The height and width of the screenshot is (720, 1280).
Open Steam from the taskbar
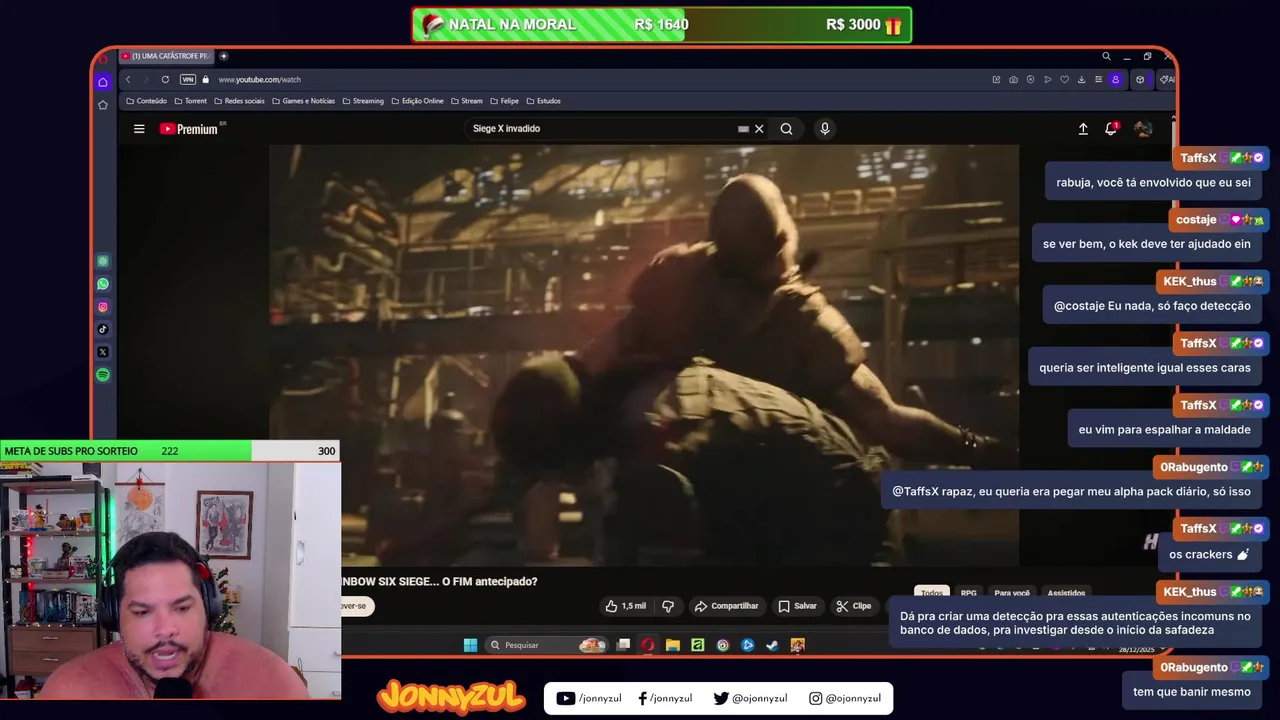(772, 645)
